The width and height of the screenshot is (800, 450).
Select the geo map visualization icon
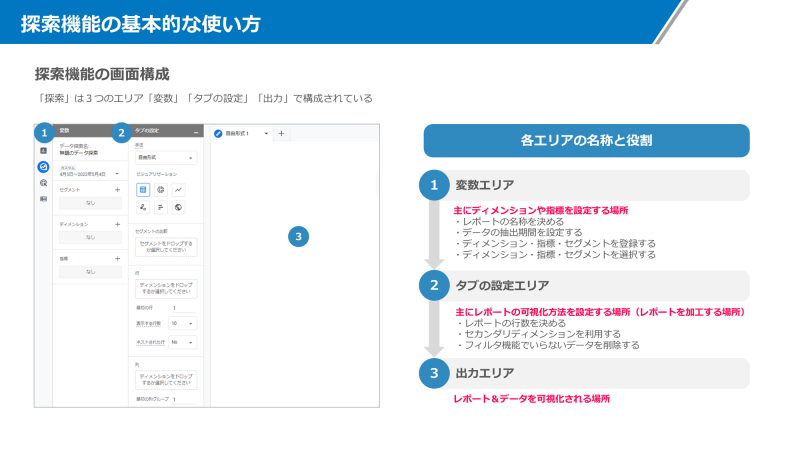pyautogui.click(x=178, y=207)
